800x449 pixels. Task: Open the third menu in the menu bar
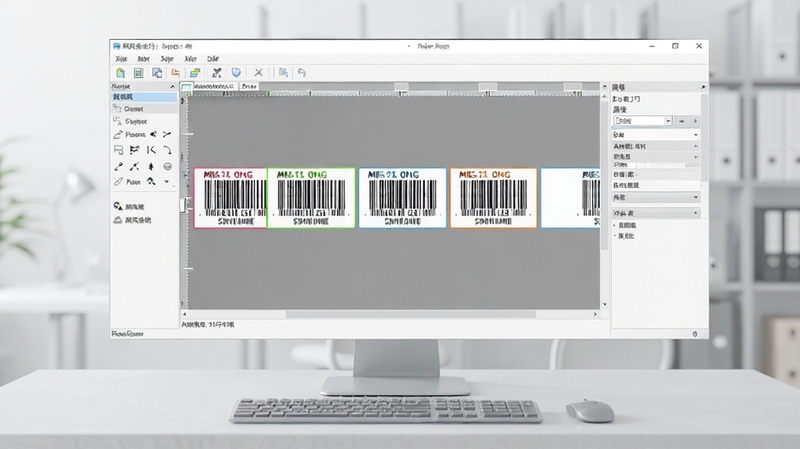pos(167,59)
